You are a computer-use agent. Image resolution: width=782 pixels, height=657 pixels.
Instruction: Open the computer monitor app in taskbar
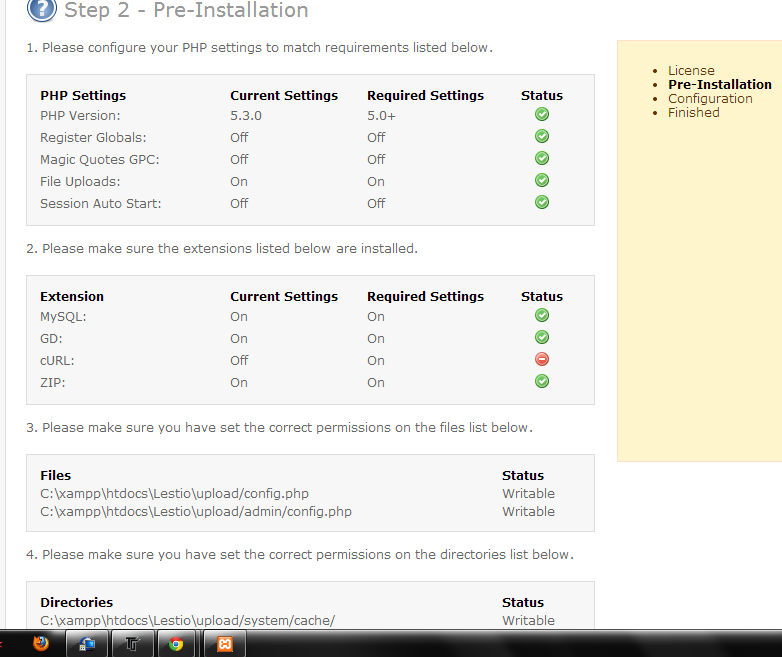tap(87, 644)
